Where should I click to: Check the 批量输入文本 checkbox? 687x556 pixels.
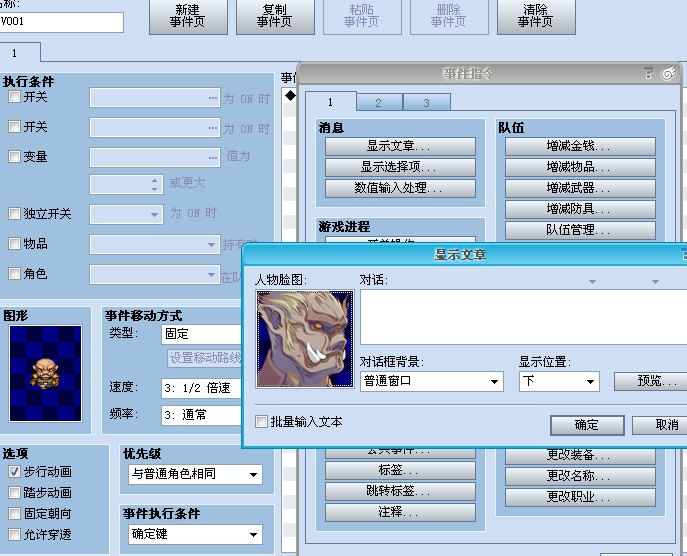click(261, 422)
